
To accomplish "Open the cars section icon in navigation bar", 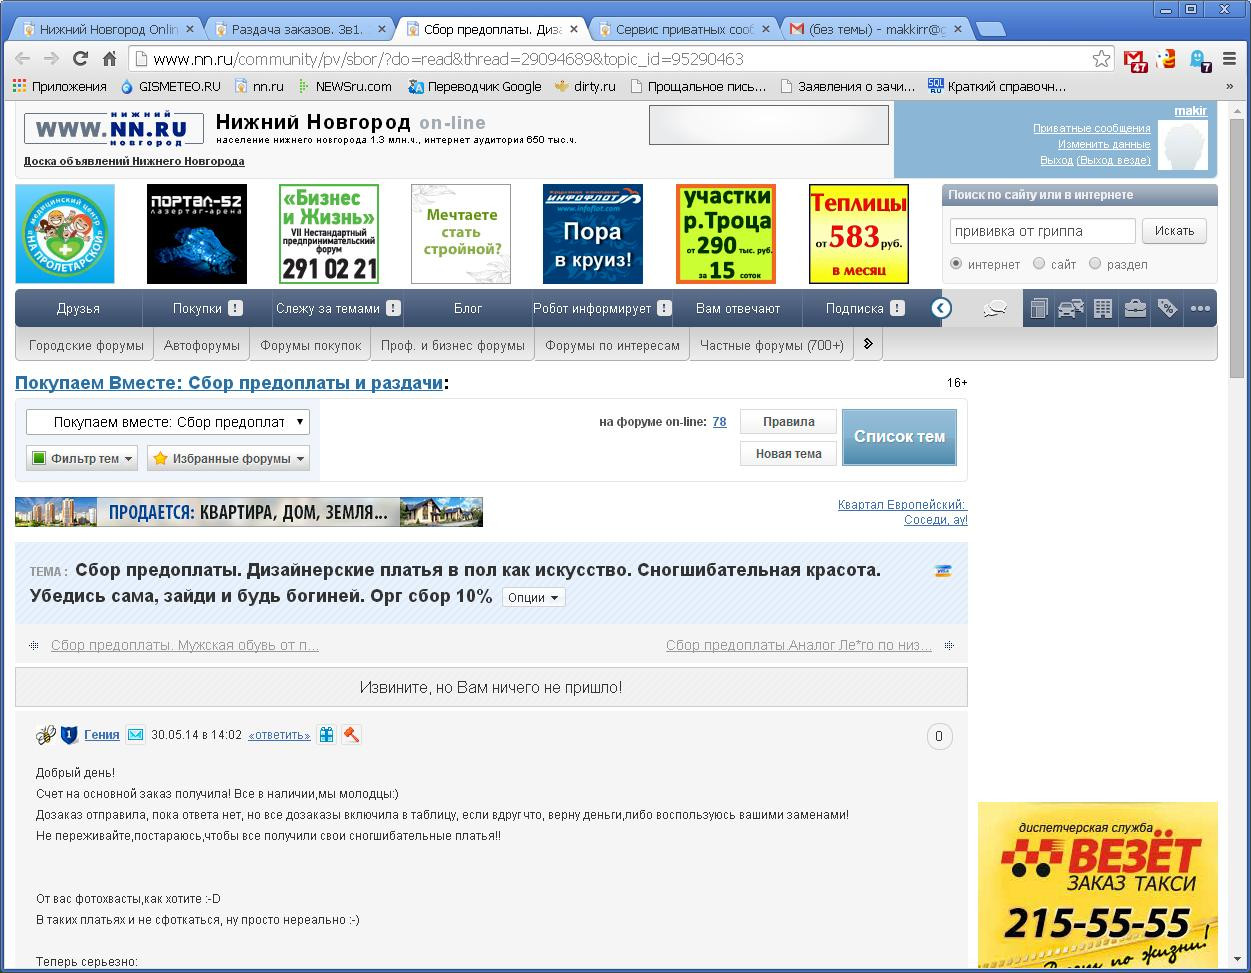I will [x=1070, y=309].
